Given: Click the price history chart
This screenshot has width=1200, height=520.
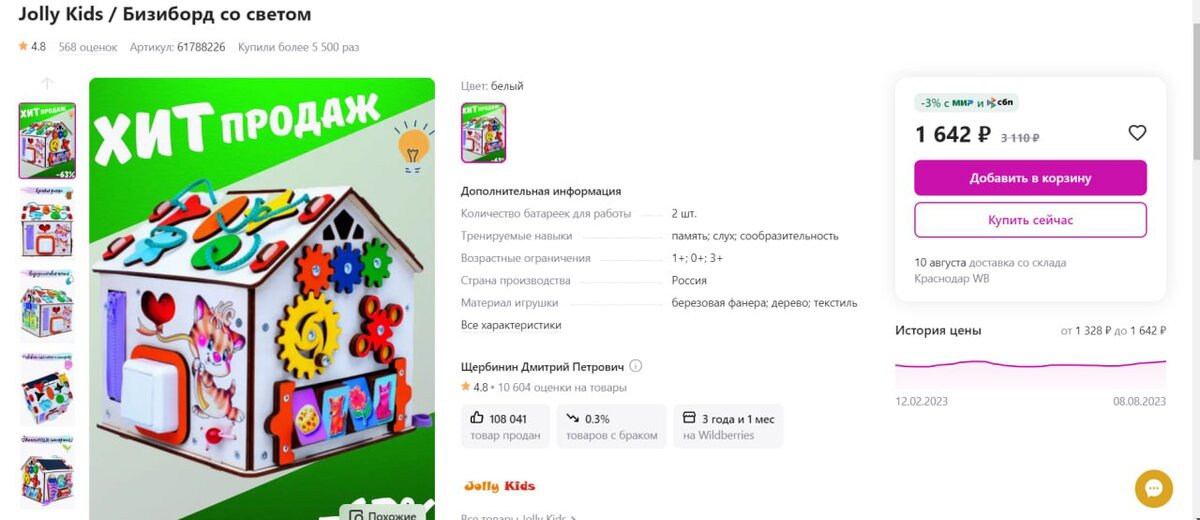Looking at the screenshot, I should 1030,370.
